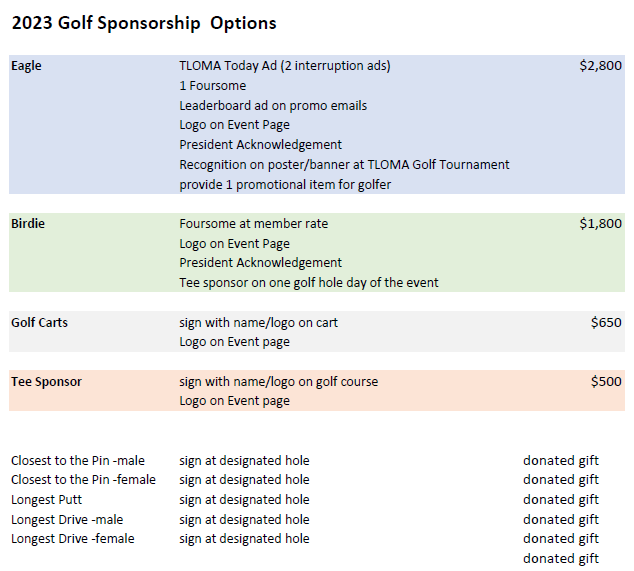Click the 2023 Golf Sponsorship Options title
The image size is (634, 571).
pos(143,23)
